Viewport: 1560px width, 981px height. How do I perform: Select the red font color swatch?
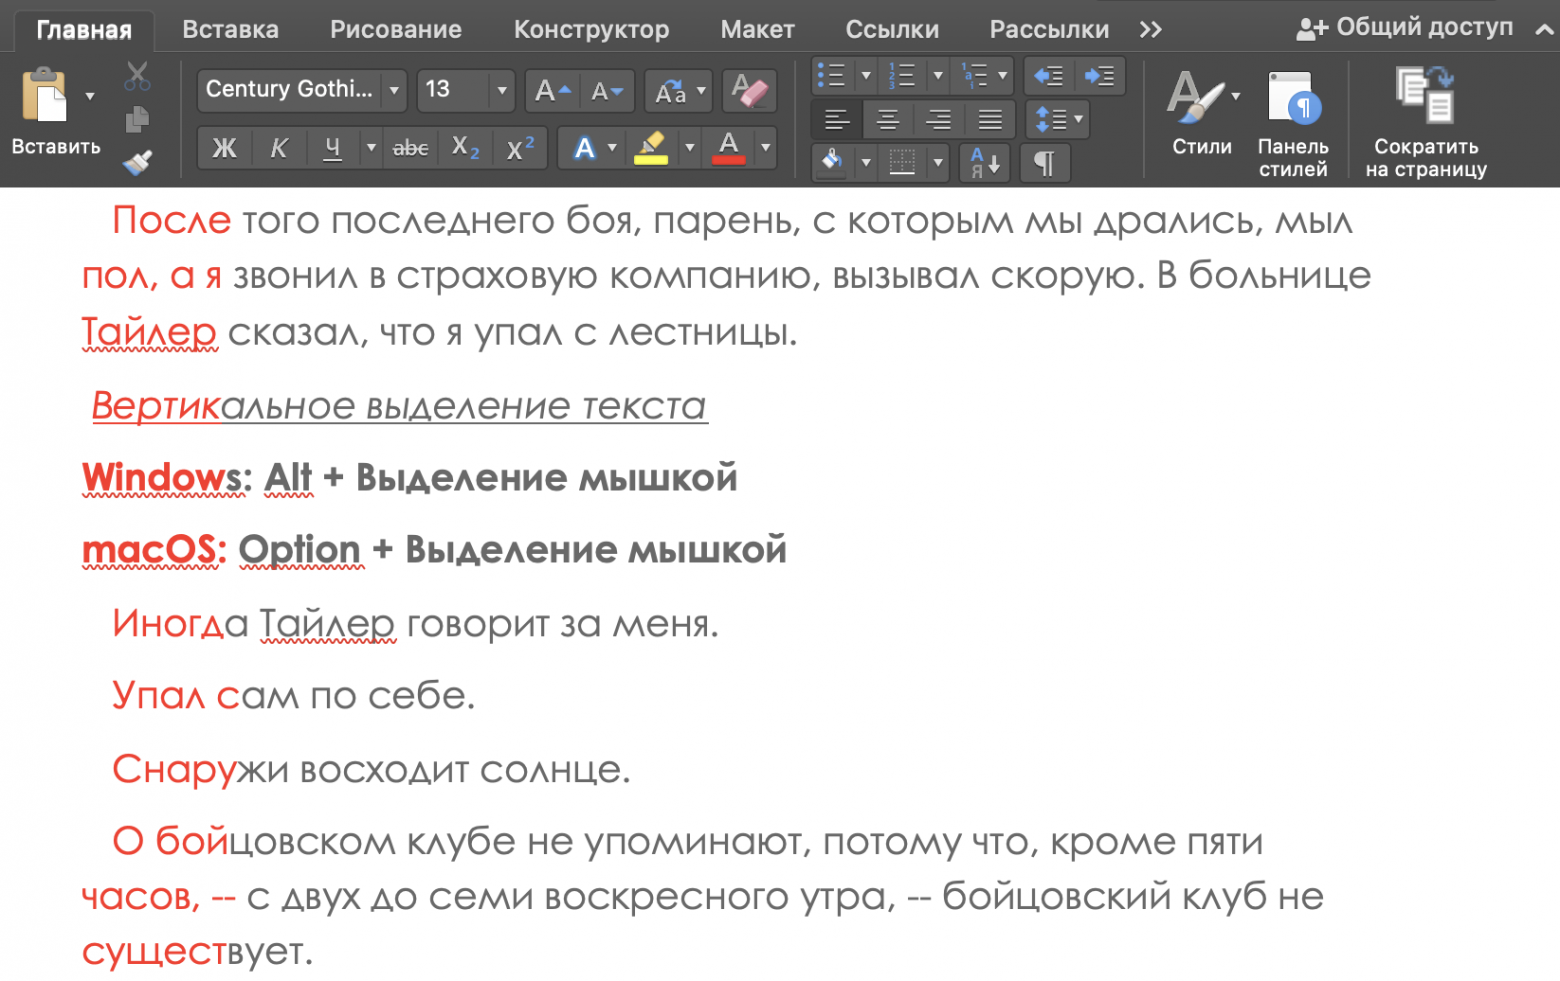click(729, 148)
